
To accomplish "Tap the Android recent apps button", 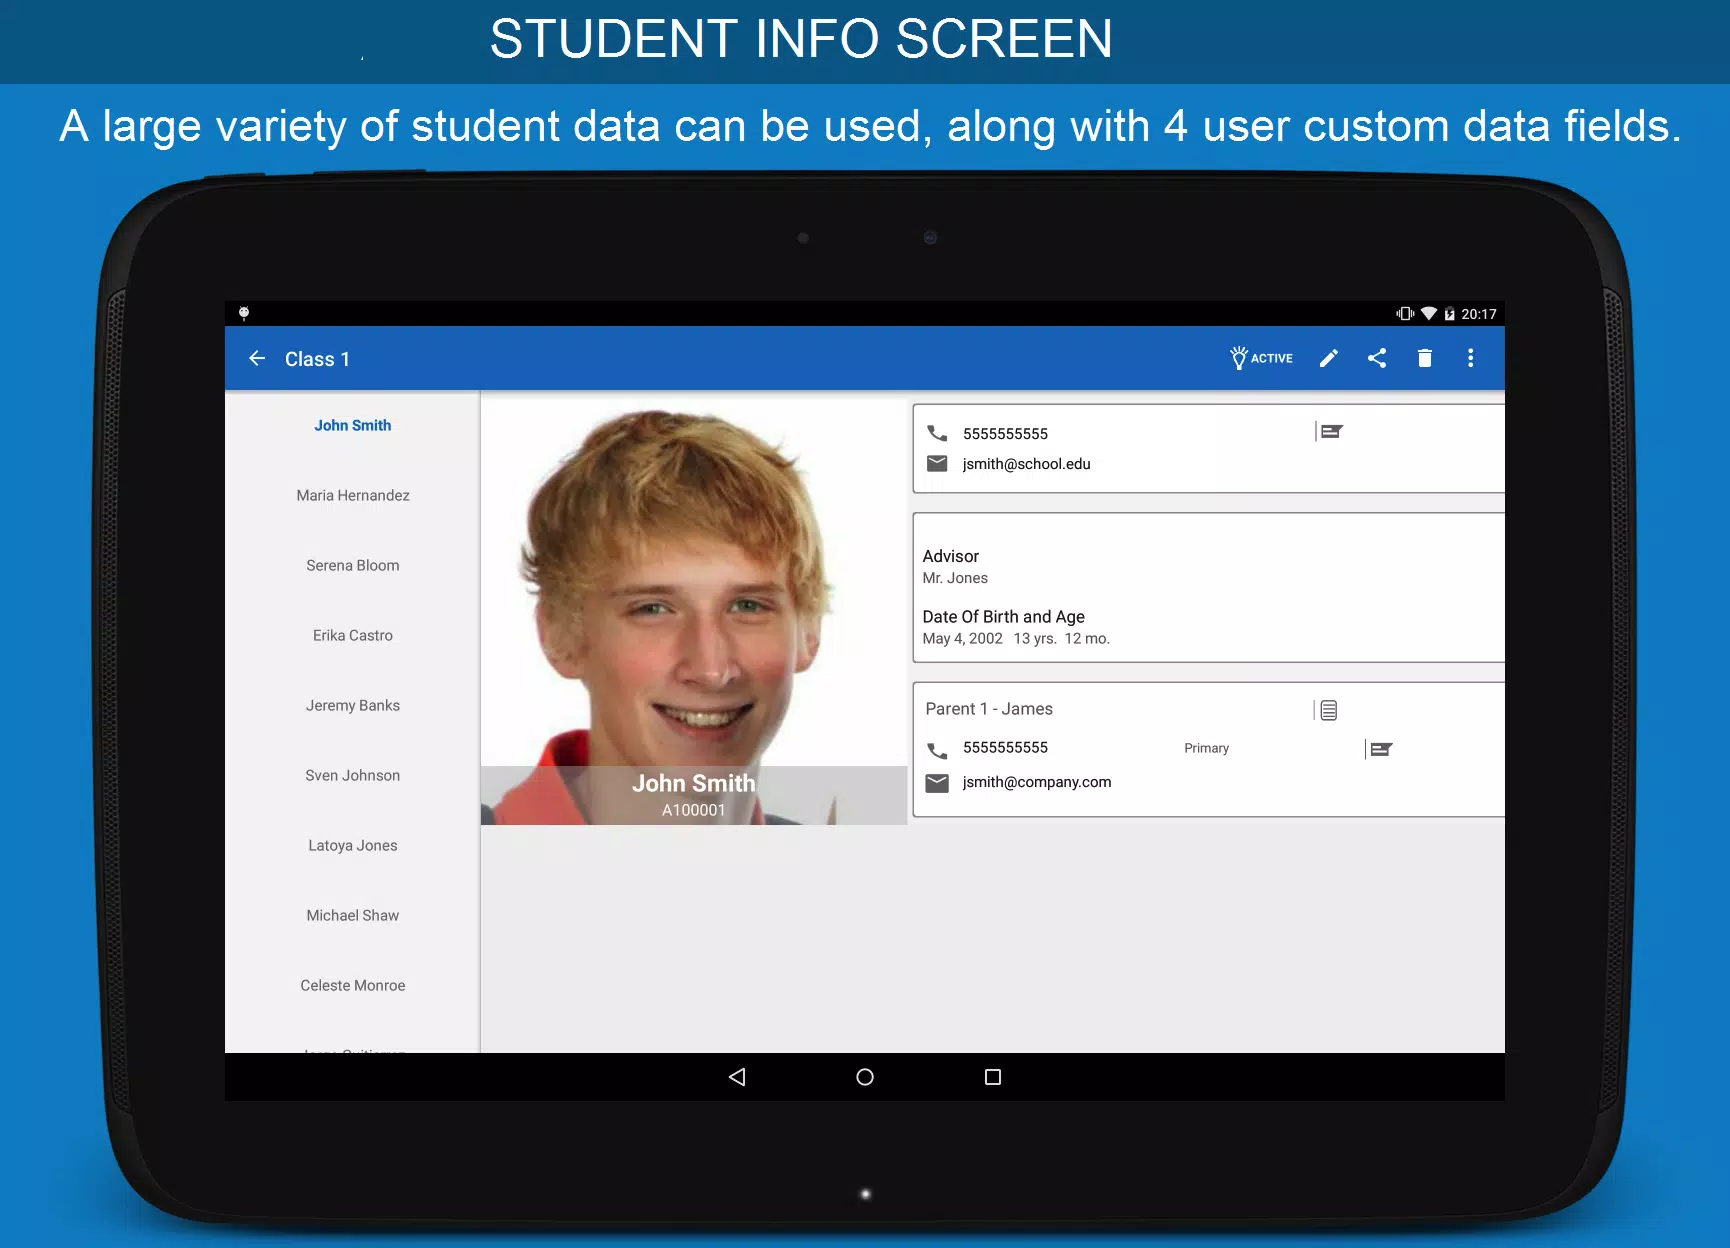I will [993, 1077].
